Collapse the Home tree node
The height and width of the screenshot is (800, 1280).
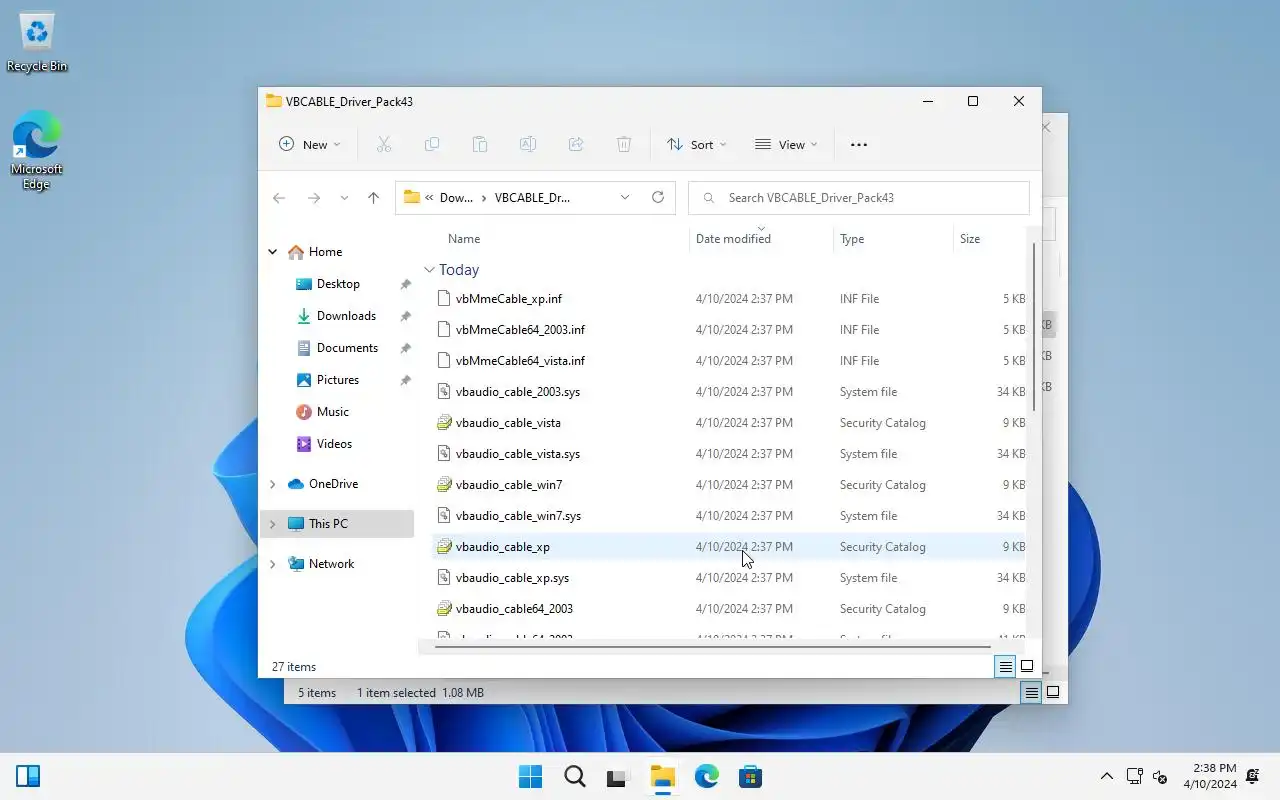272,252
